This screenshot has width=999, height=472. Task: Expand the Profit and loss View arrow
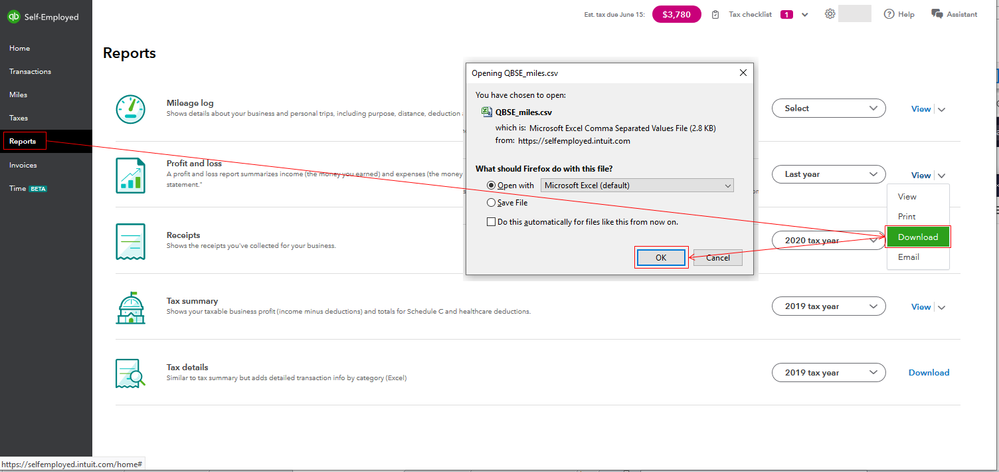click(x=942, y=176)
